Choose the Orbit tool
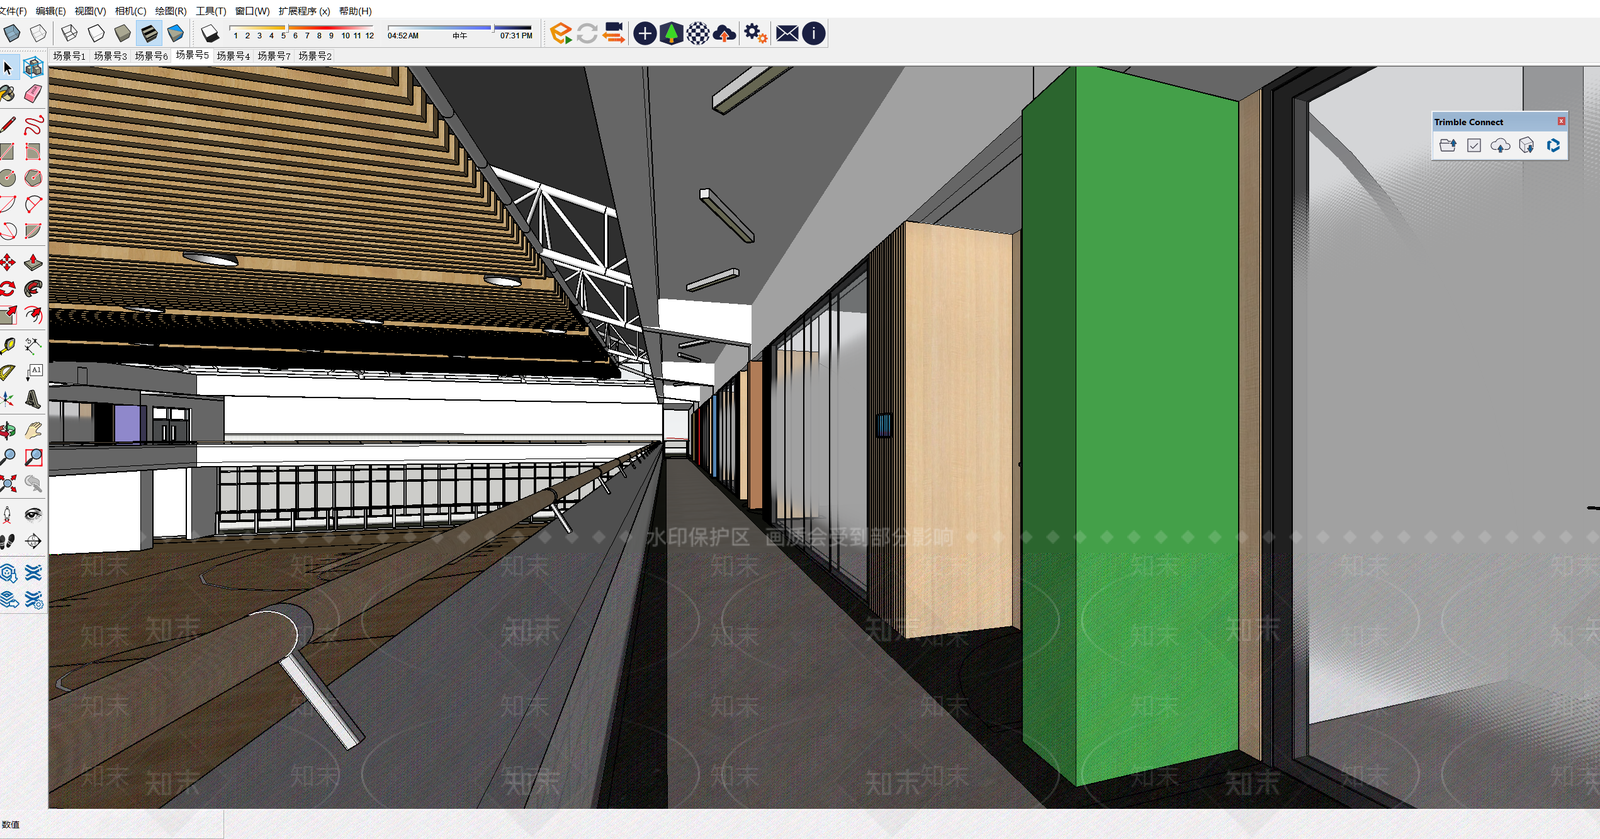The width and height of the screenshot is (1600, 839). [x=8, y=431]
